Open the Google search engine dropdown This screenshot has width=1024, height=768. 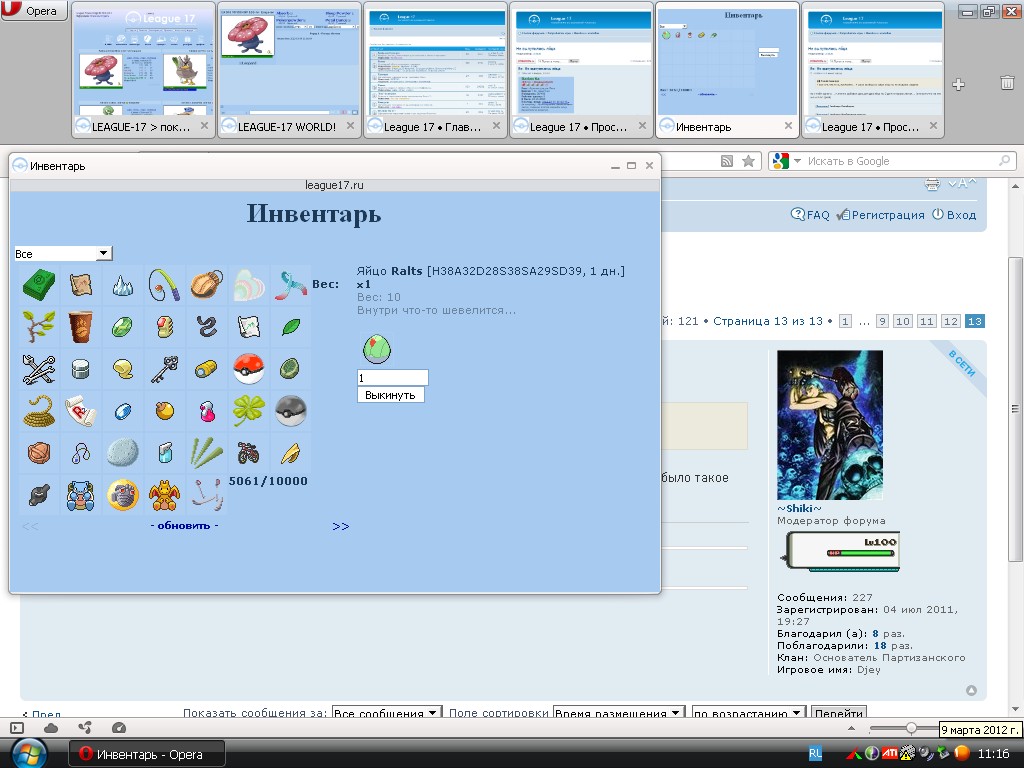pos(797,161)
